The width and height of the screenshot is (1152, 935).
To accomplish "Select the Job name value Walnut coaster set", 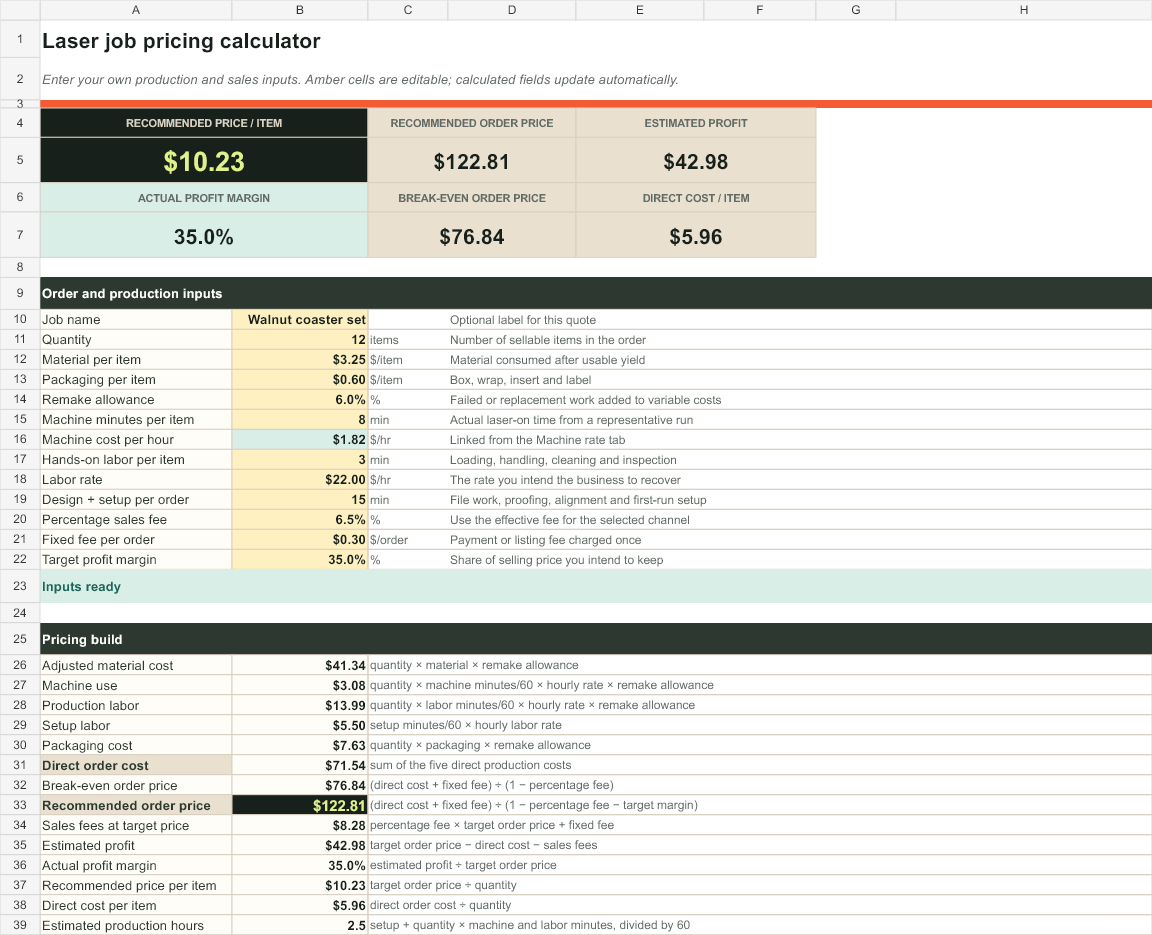I will point(300,320).
